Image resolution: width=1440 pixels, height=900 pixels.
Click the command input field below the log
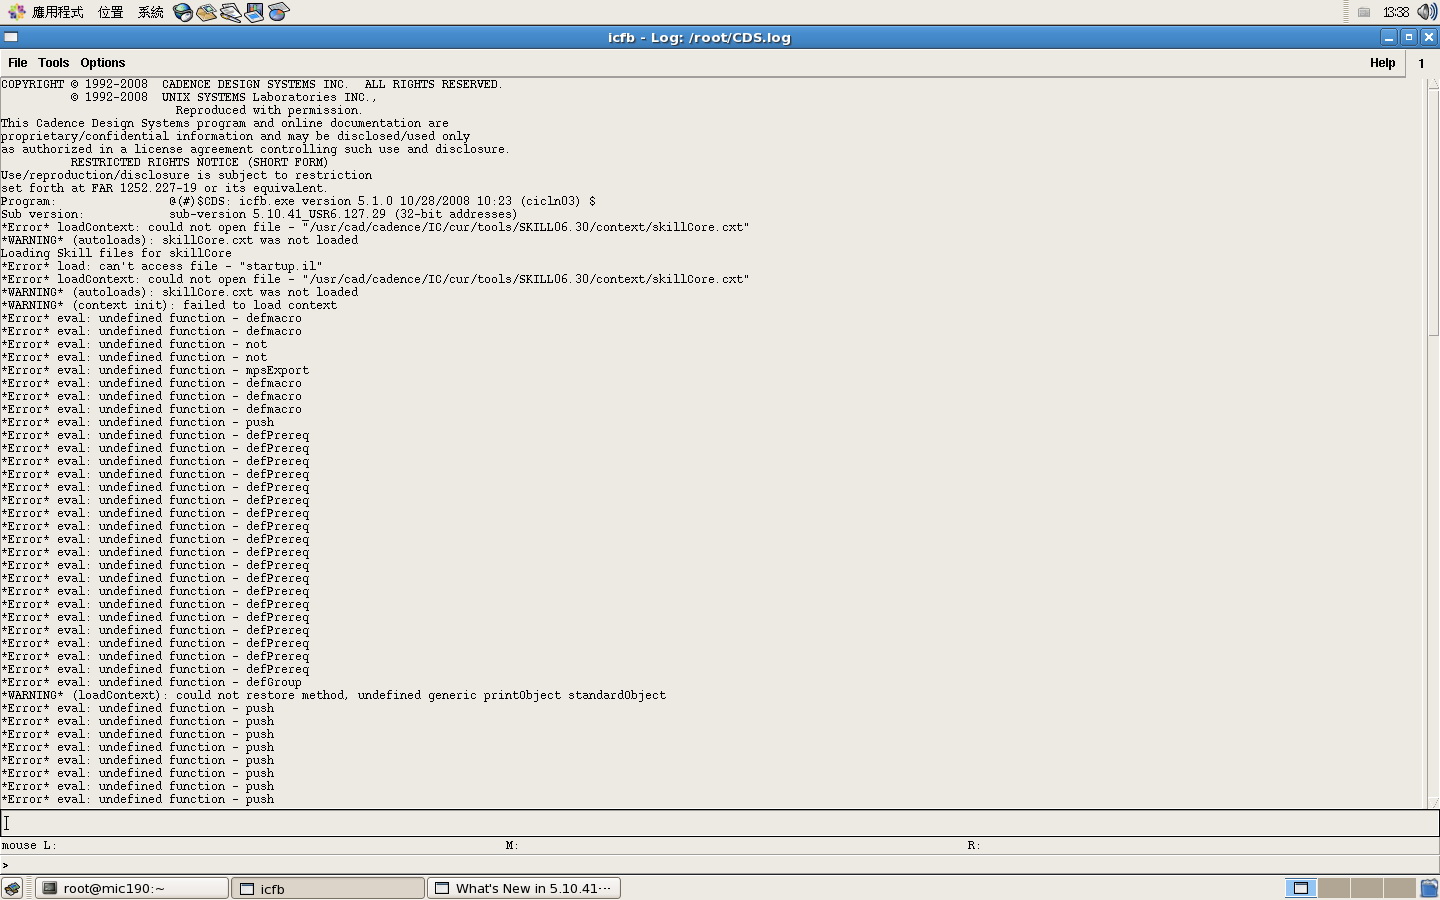click(x=720, y=823)
